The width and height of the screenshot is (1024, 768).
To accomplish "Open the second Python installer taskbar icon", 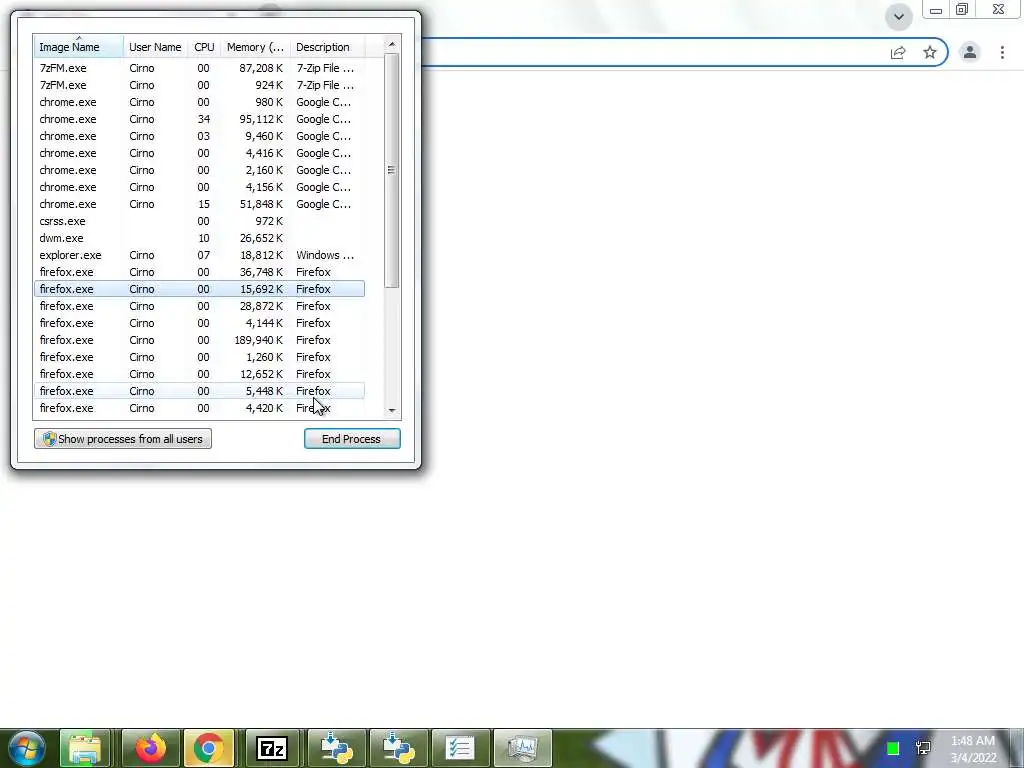I will [x=398, y=748].
